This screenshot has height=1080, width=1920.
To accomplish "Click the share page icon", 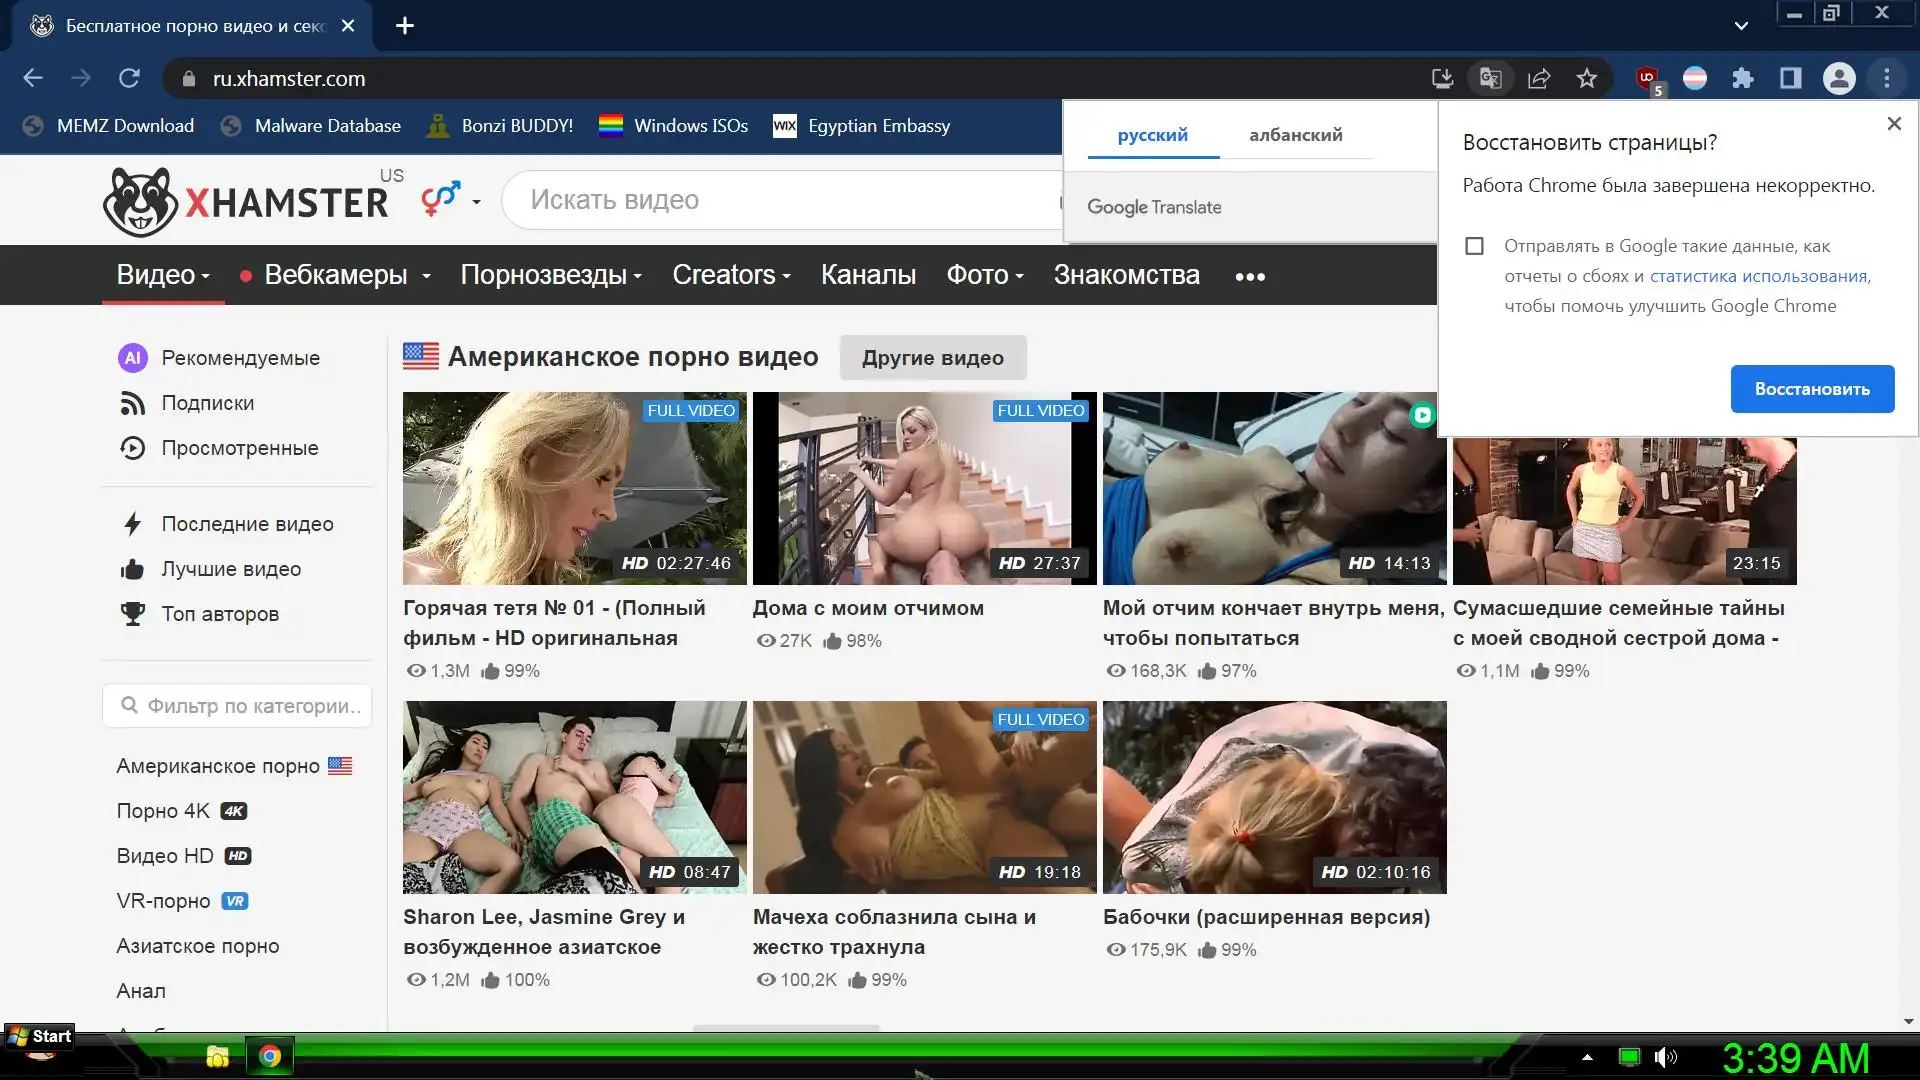I will point(1539,78).
